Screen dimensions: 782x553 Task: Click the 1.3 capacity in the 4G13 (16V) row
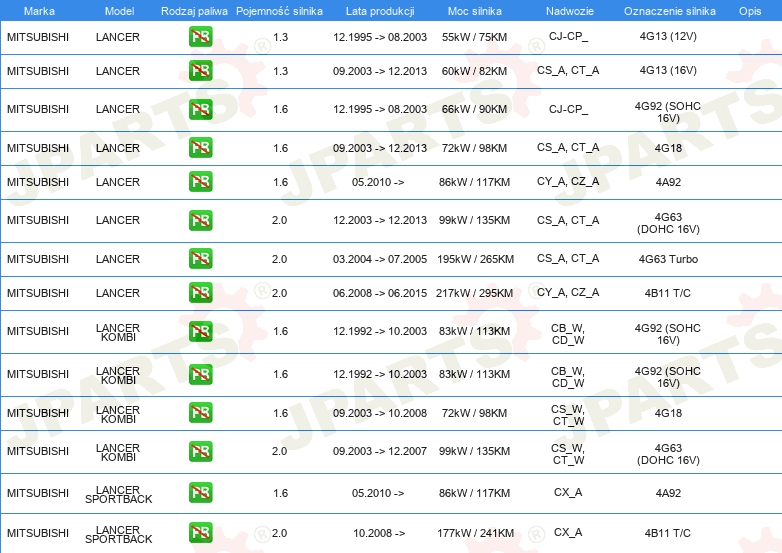[281, 71]
